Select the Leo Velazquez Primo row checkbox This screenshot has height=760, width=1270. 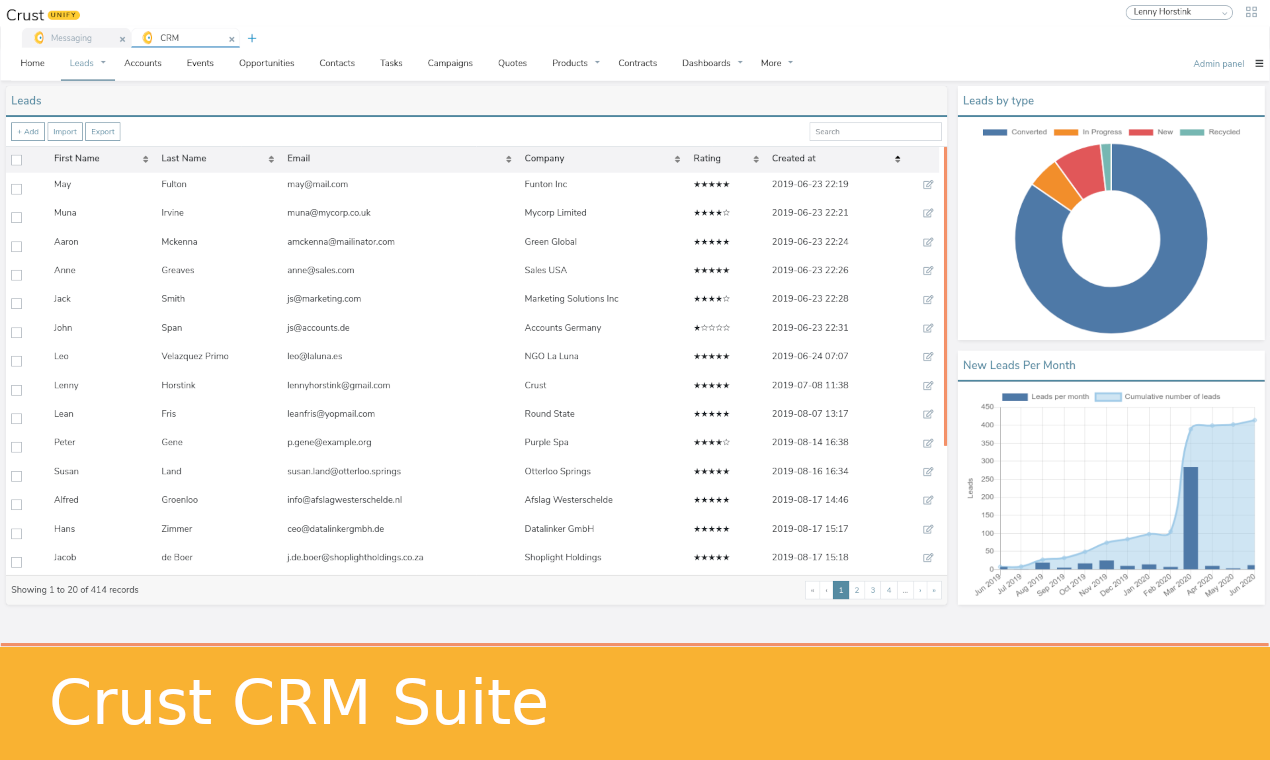click(x=17, y=361)
